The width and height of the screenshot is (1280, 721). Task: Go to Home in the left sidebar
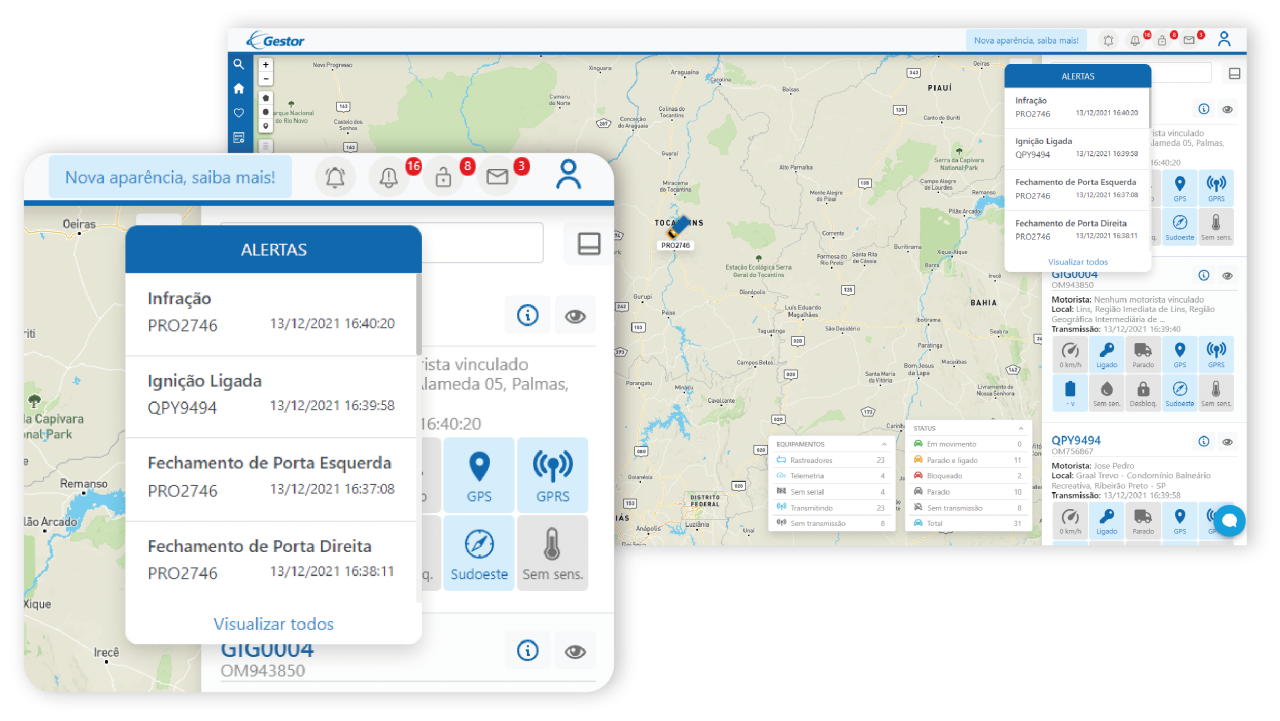coord(238,88)
